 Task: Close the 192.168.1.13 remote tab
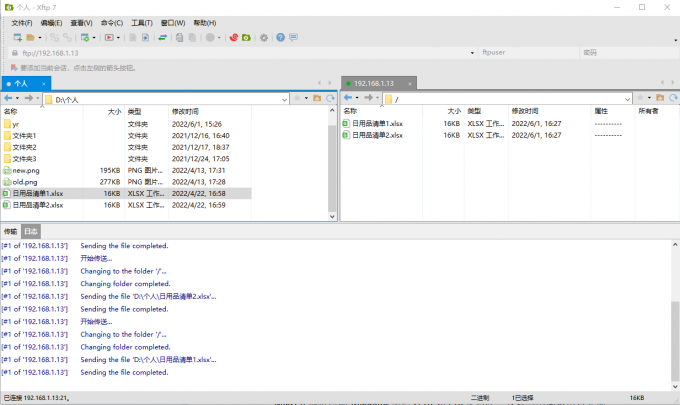[410, 84]
